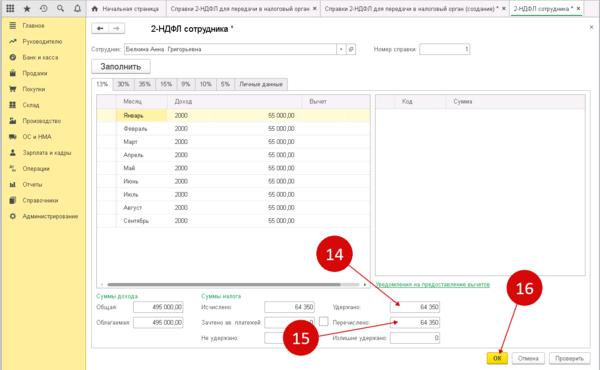Expand the Сотрудник dropdown arrow
This screenshot has height=370, width=600.
(341, 49)
